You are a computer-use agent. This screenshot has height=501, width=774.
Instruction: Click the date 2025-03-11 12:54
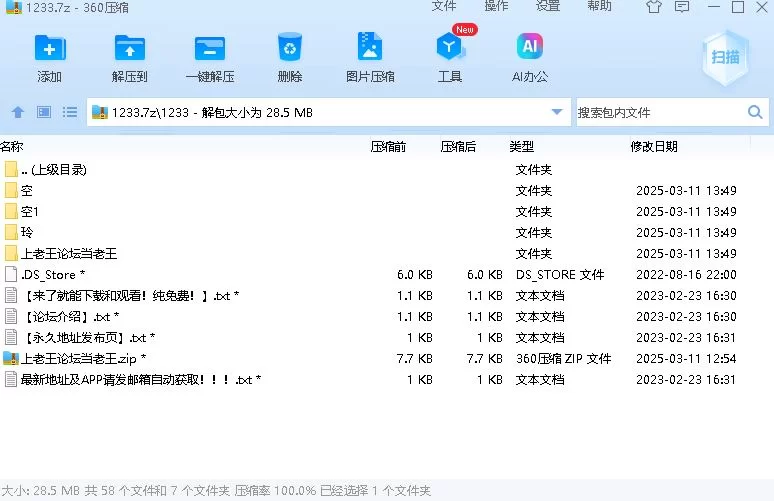pyautogui.click(x=686, y=358)
